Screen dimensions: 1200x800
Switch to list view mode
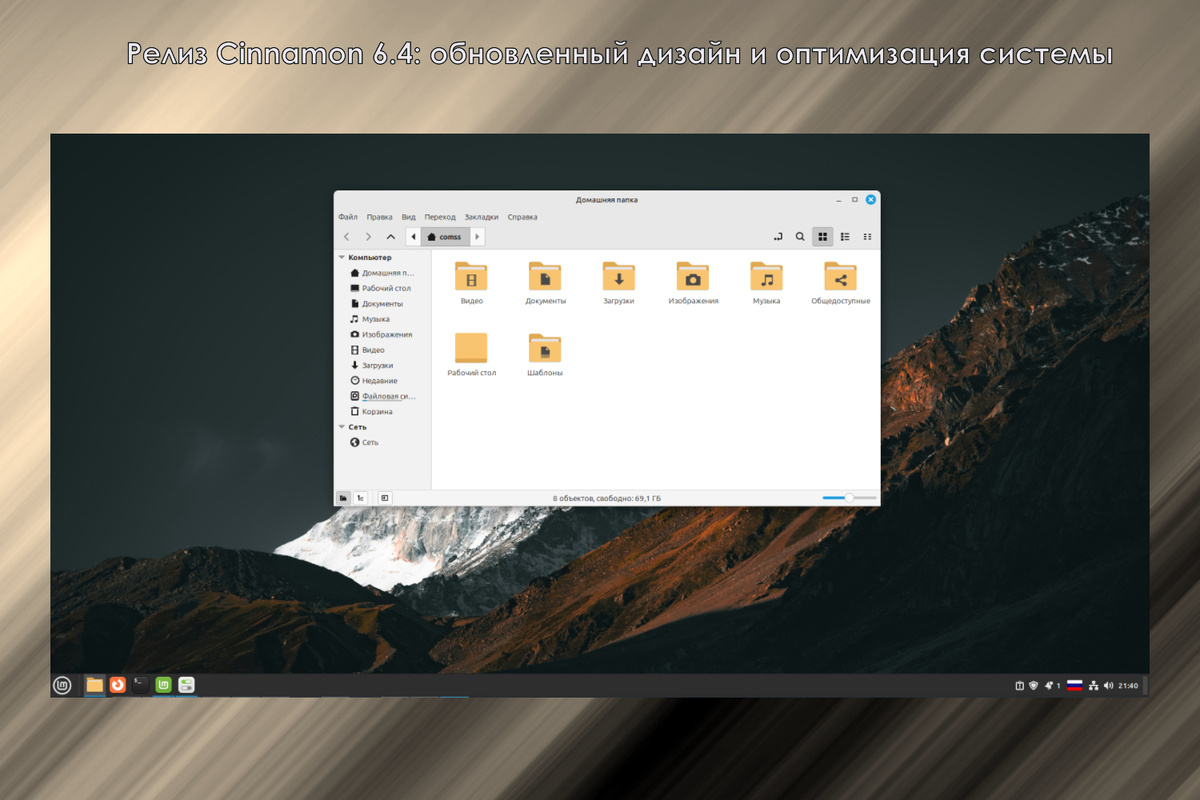tap(844, 236)
